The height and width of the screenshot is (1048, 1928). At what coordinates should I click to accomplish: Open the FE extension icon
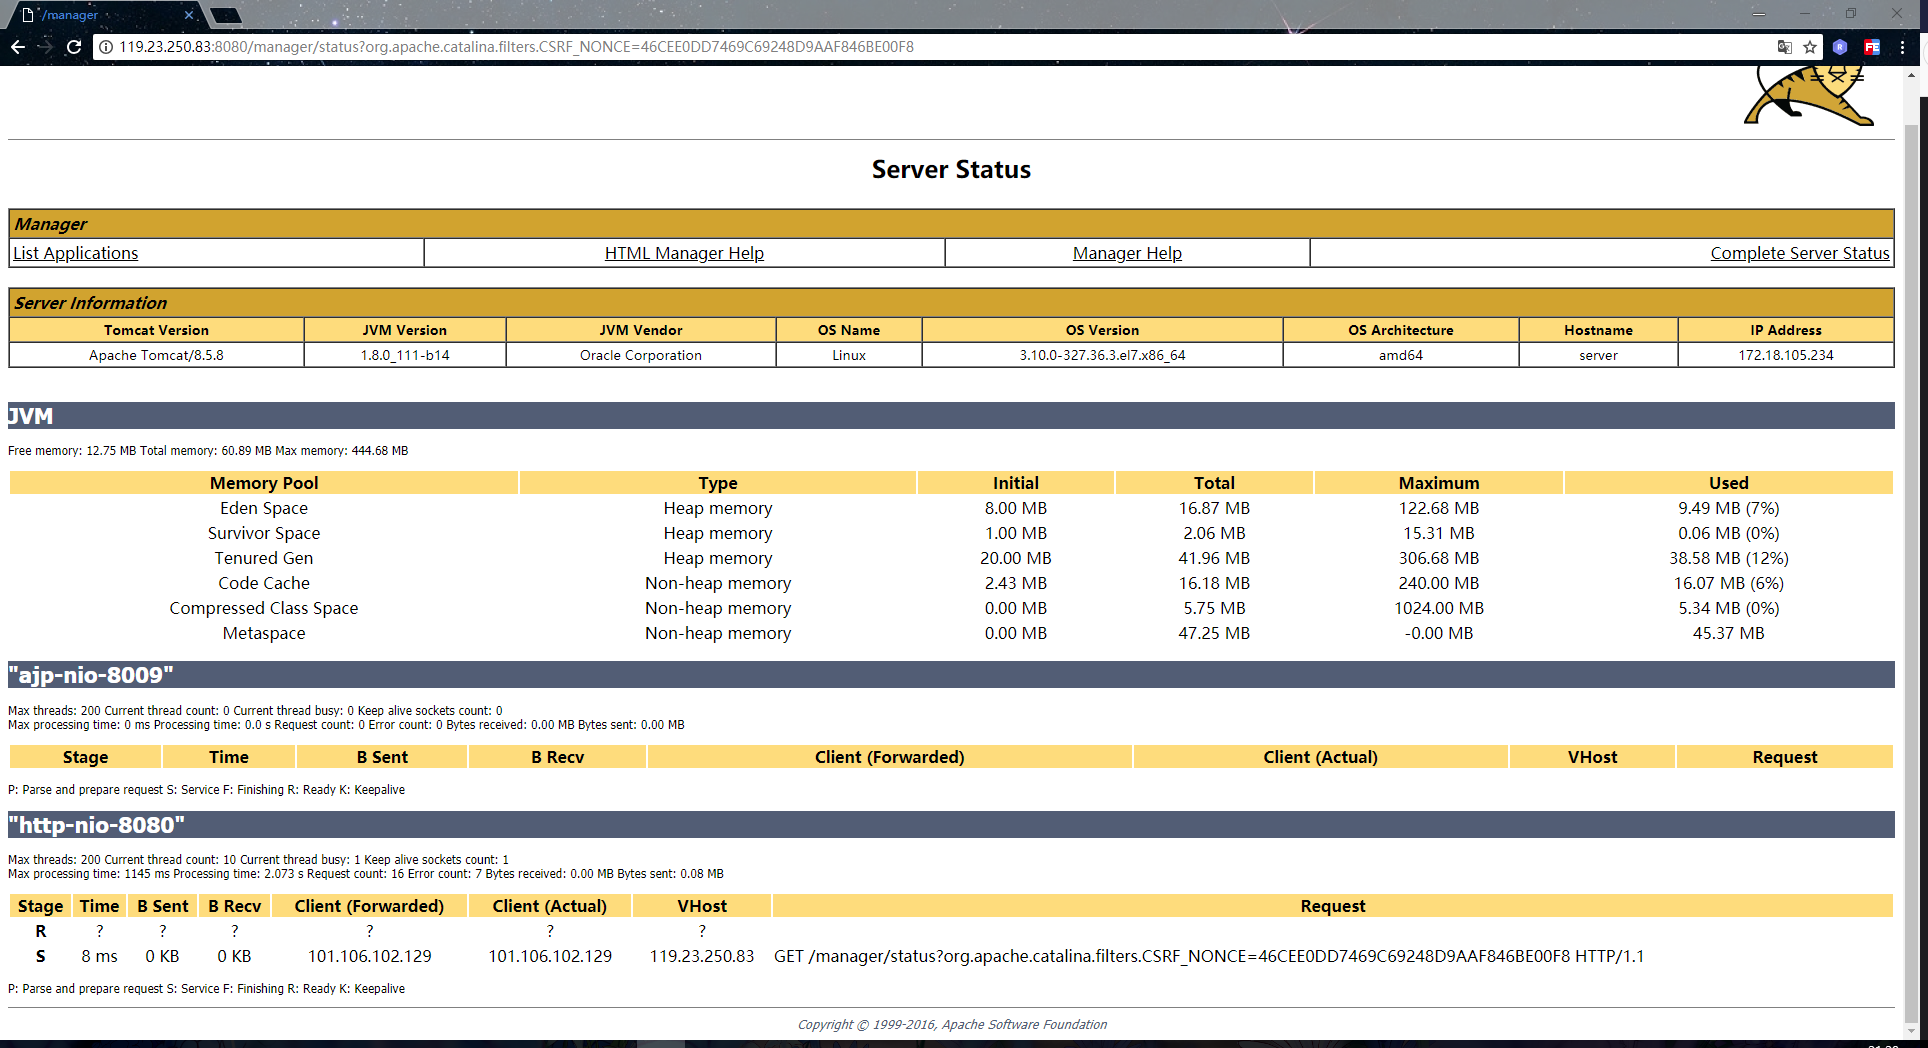pyautogui.click(x=1872, y=47)
